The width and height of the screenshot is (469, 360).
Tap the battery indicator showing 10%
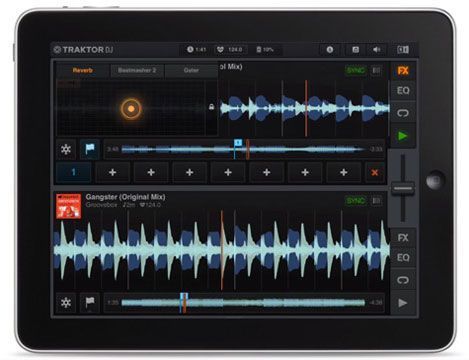tap(265, 50)
